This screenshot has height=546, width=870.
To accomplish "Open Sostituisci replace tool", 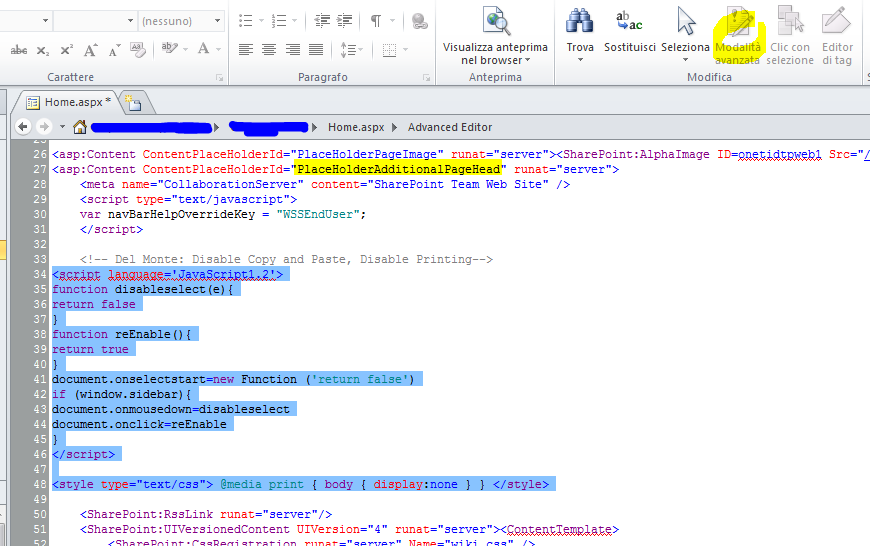I will coord(630,31).
